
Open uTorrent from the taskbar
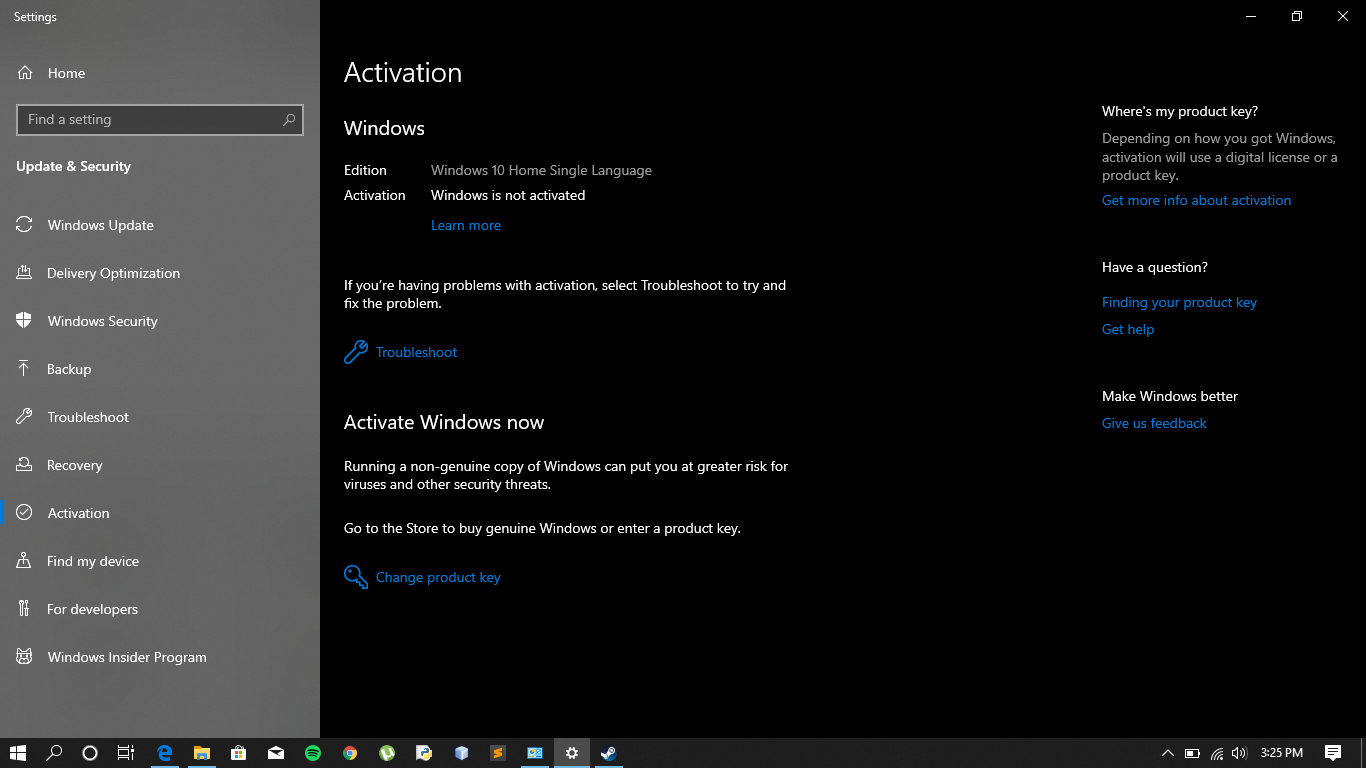coord(387,753)
